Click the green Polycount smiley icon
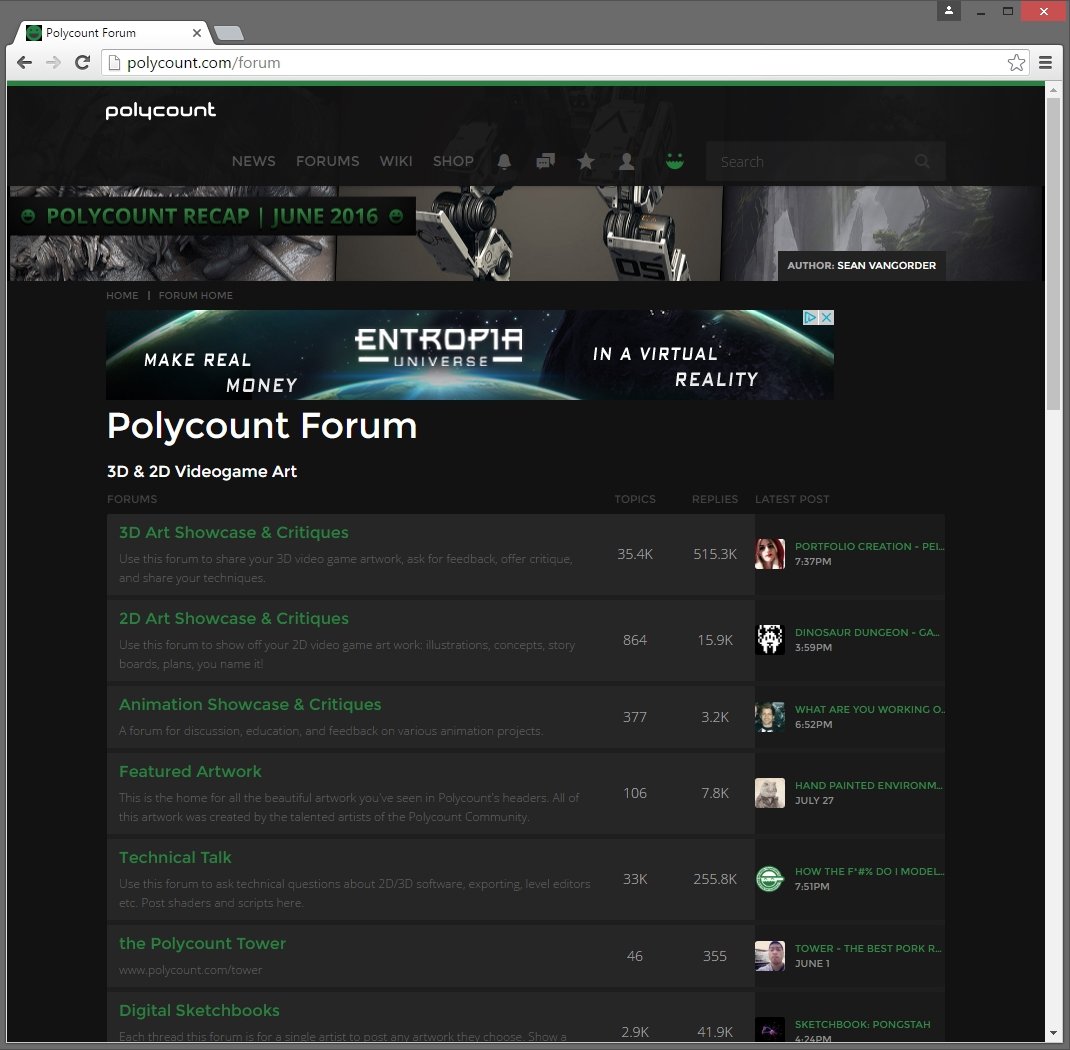The height and width of the screenshot is (1050, 1070). [675, 161]
